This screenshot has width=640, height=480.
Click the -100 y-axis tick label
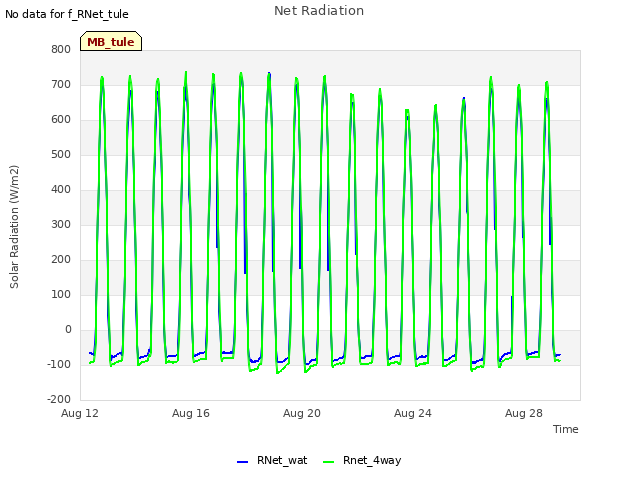(59, 364)
